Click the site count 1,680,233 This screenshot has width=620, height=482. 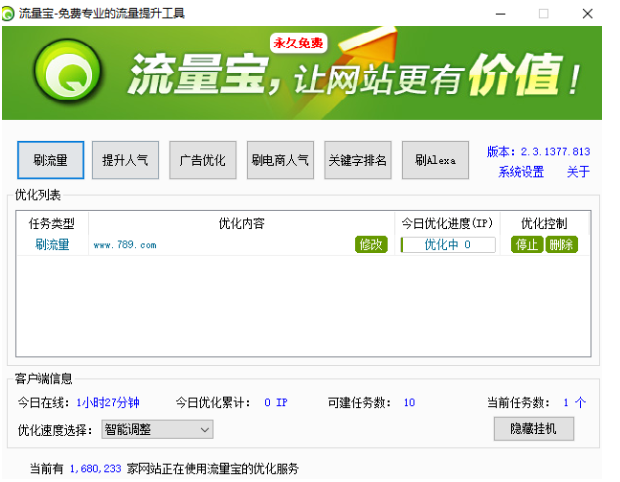(x=95, y=469)
